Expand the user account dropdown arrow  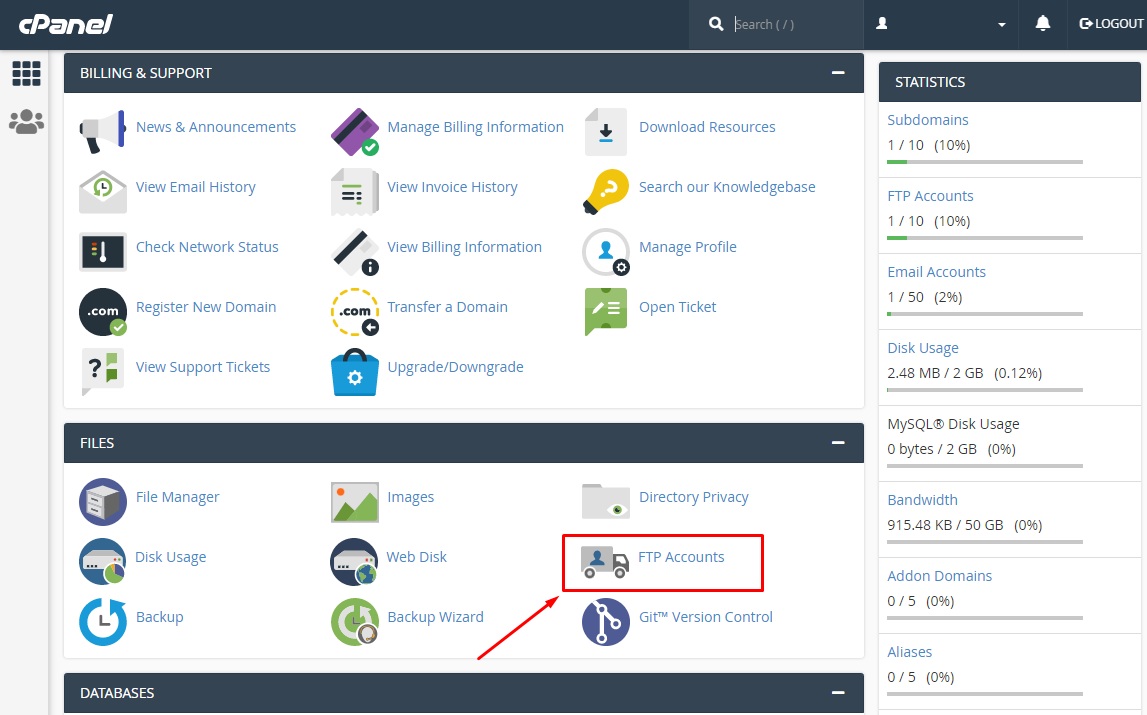pos(1002,23)
